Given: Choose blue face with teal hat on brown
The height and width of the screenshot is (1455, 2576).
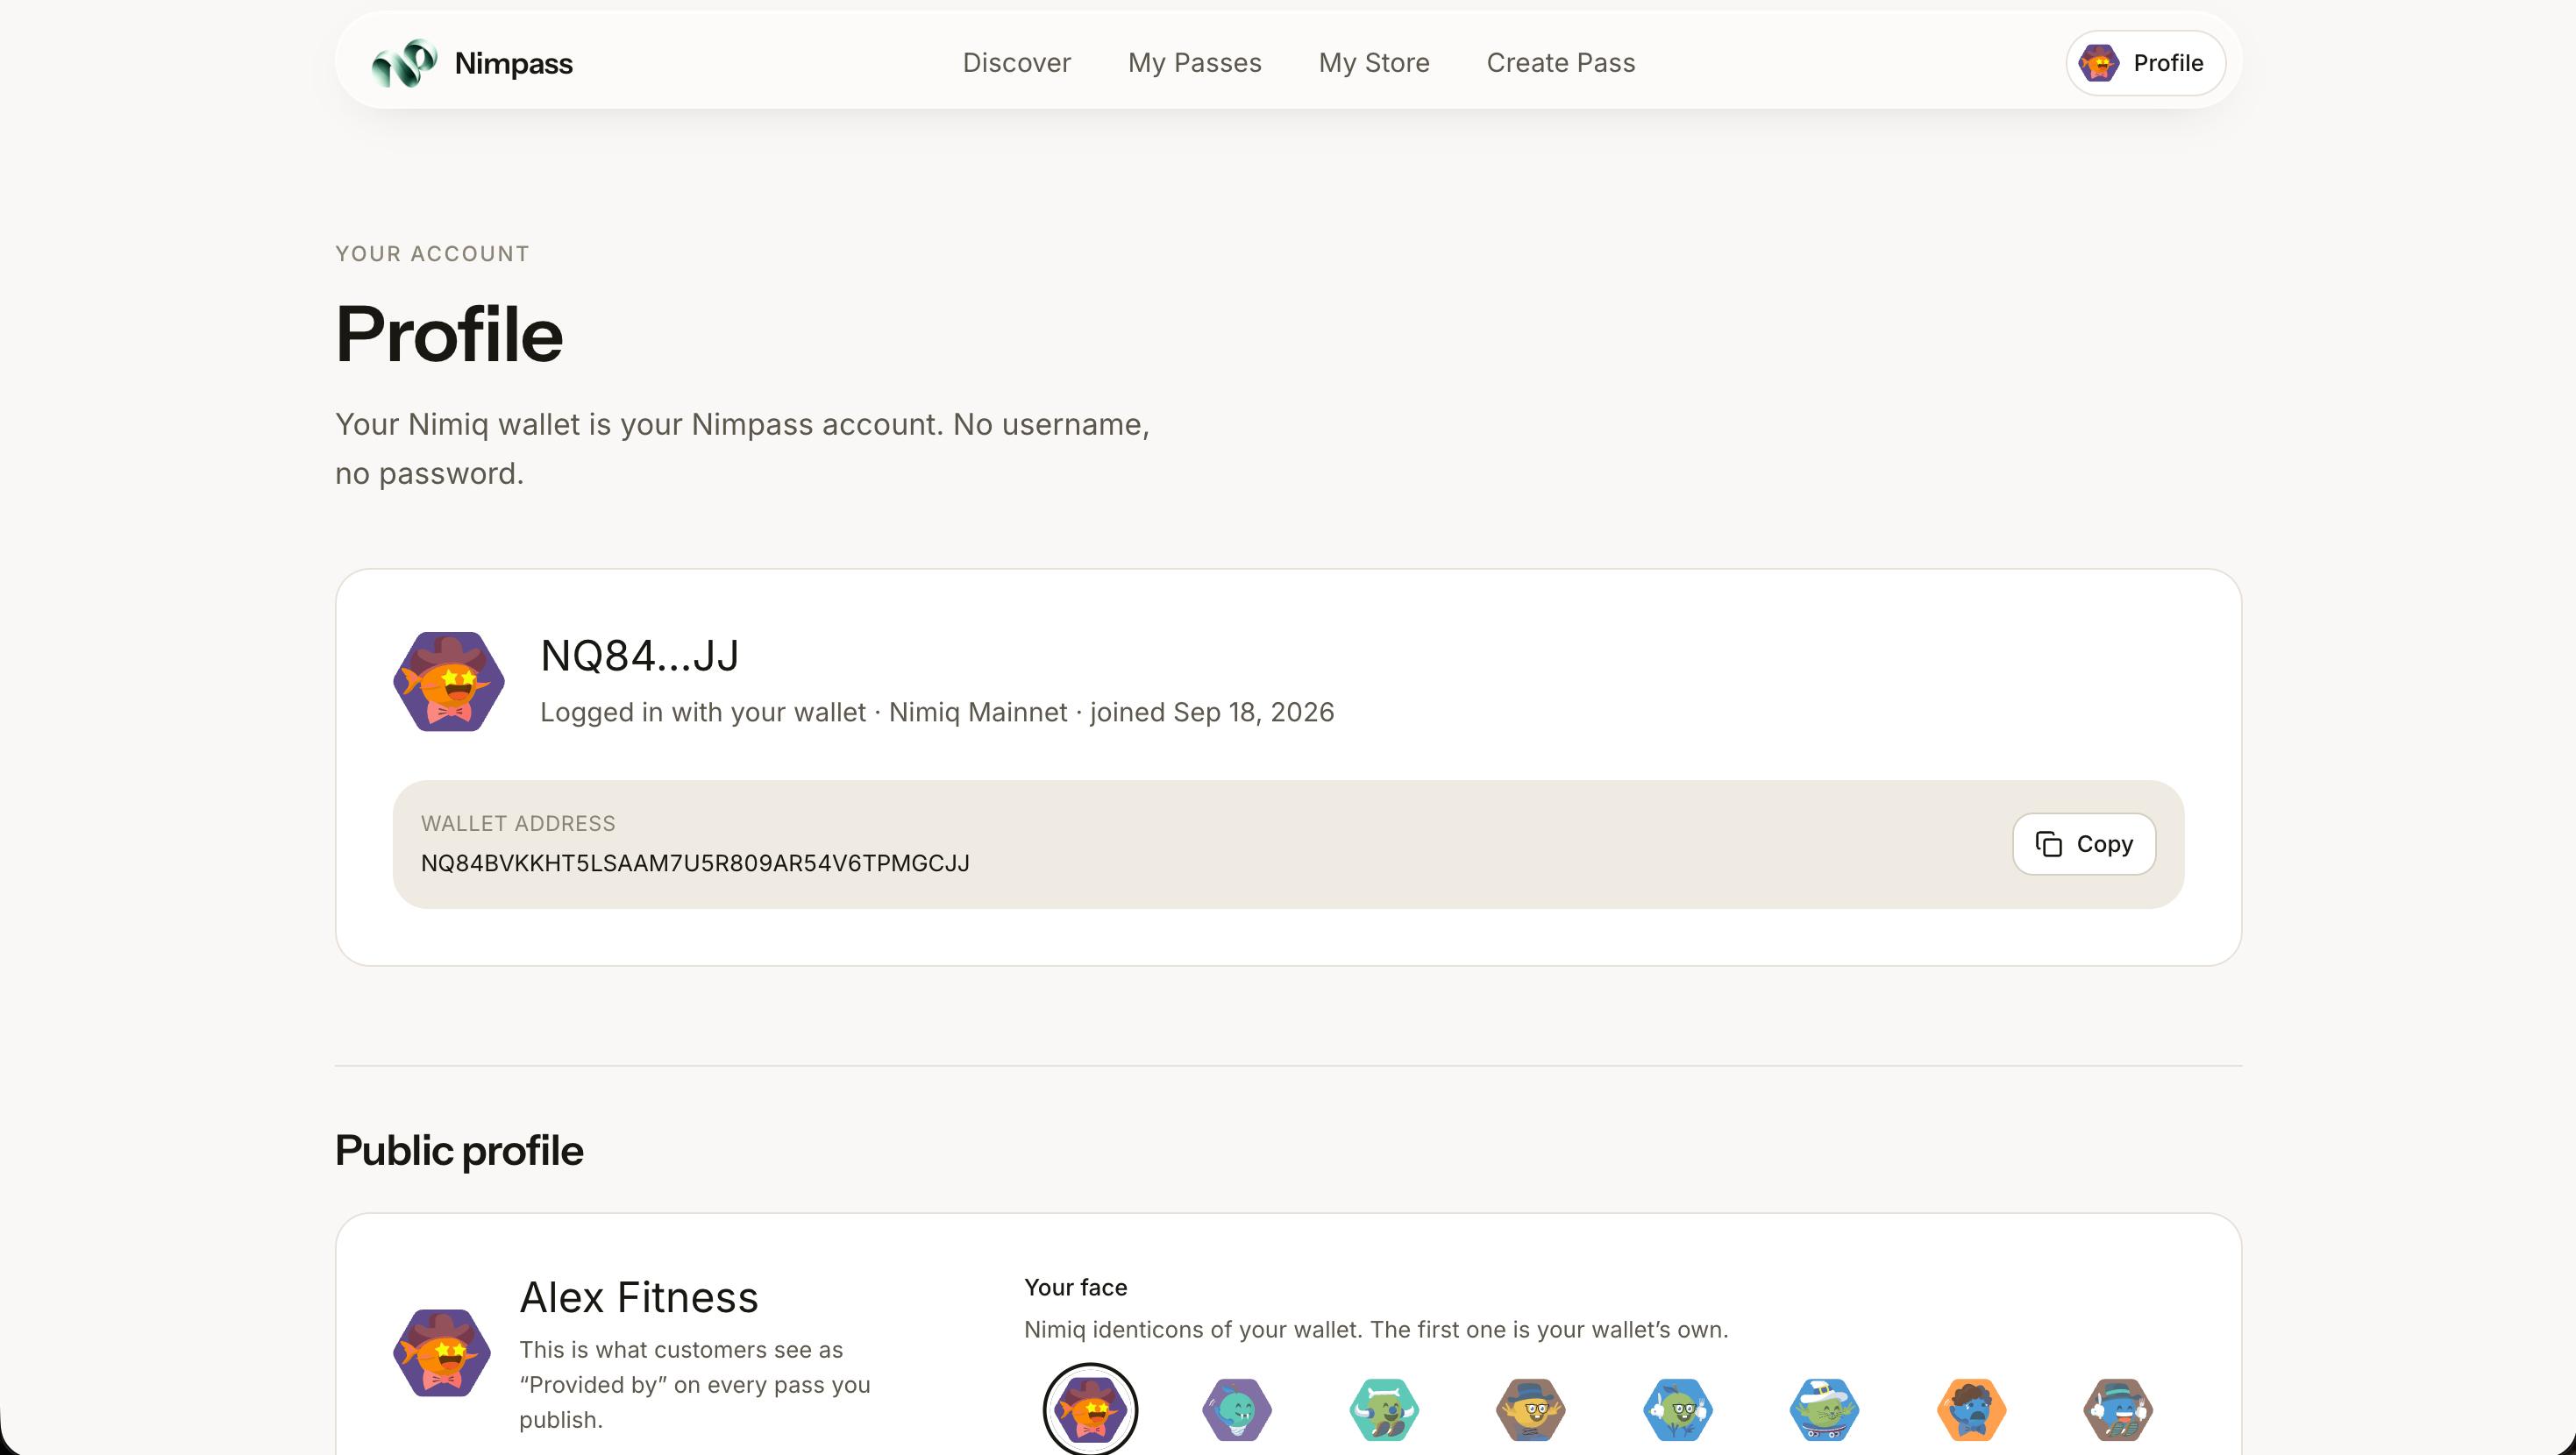Looking at the screenshot, I should (2118, 1409).
